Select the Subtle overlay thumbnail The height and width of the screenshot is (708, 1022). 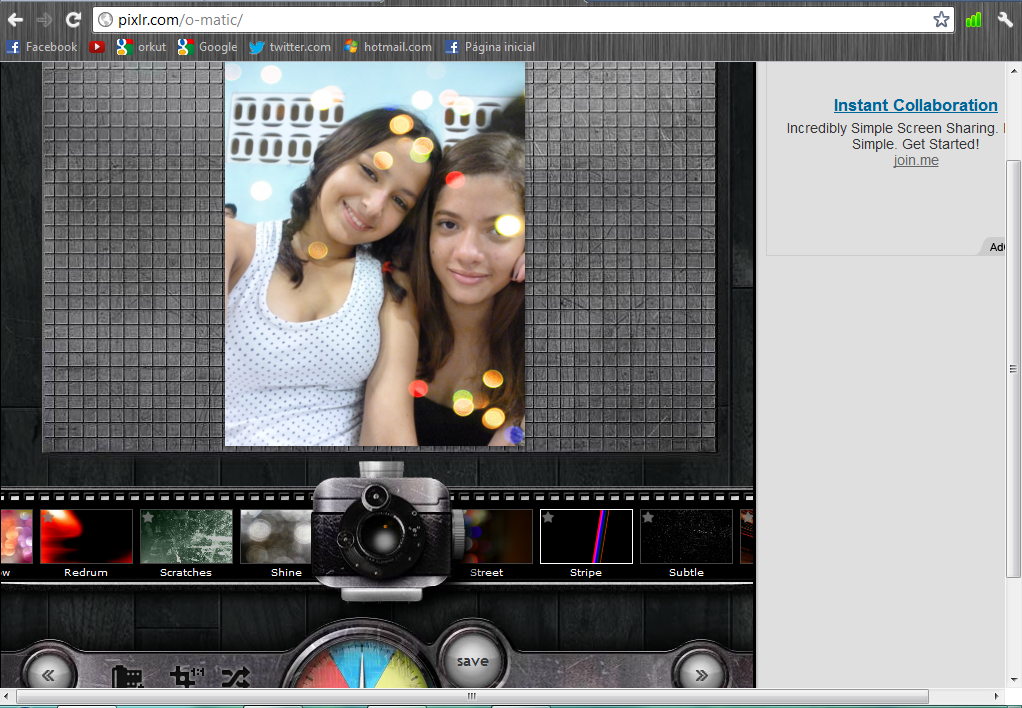click(686, 537)
